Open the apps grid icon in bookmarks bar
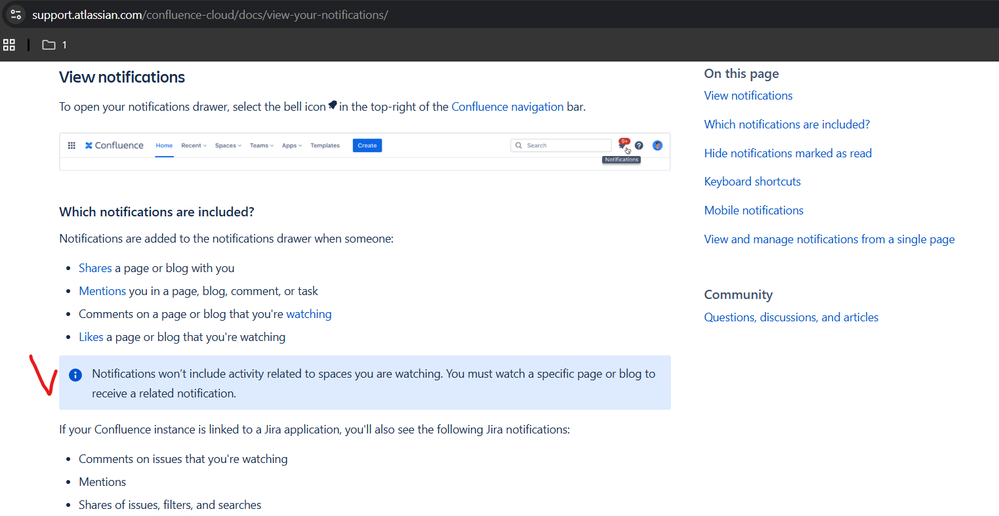 (9, 45)
